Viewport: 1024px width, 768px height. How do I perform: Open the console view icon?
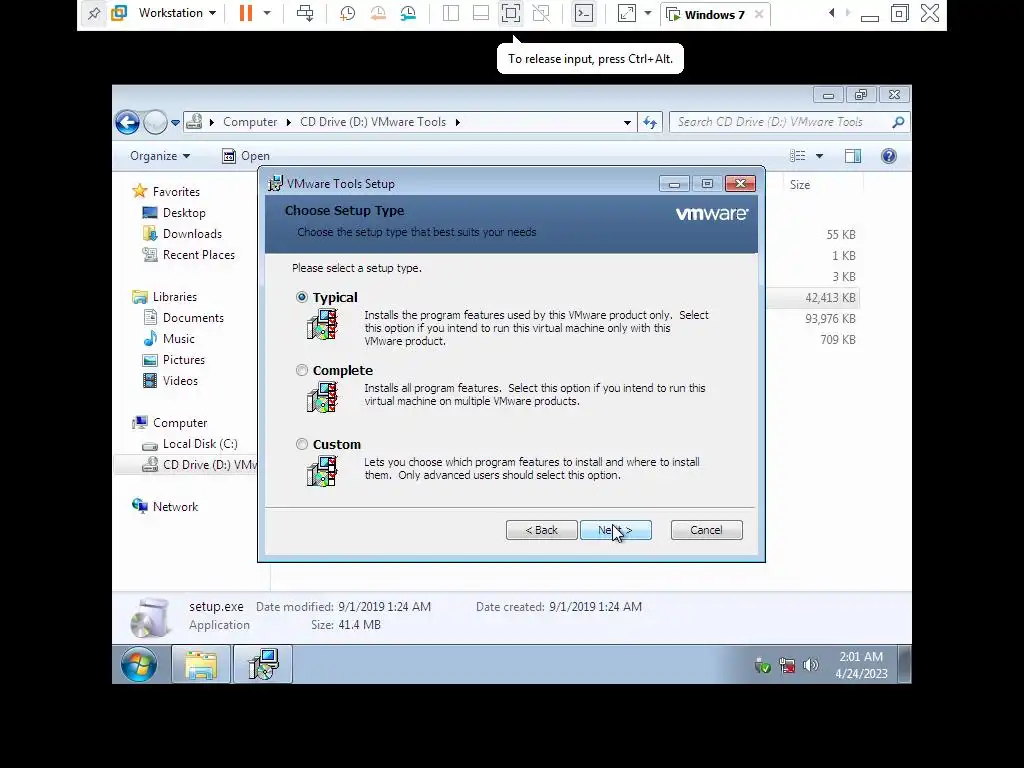coord(584,13)
